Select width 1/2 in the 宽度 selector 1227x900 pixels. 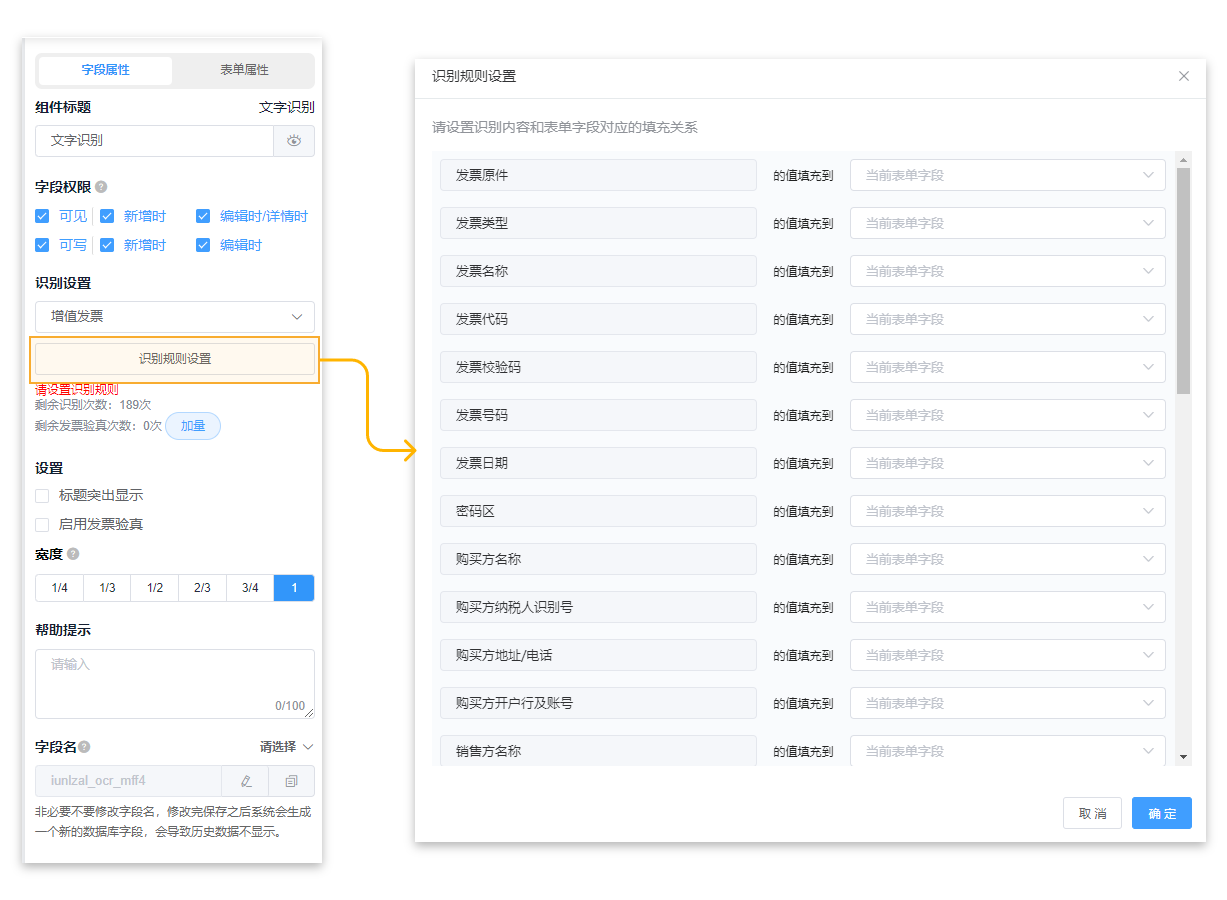click(154, 587)
